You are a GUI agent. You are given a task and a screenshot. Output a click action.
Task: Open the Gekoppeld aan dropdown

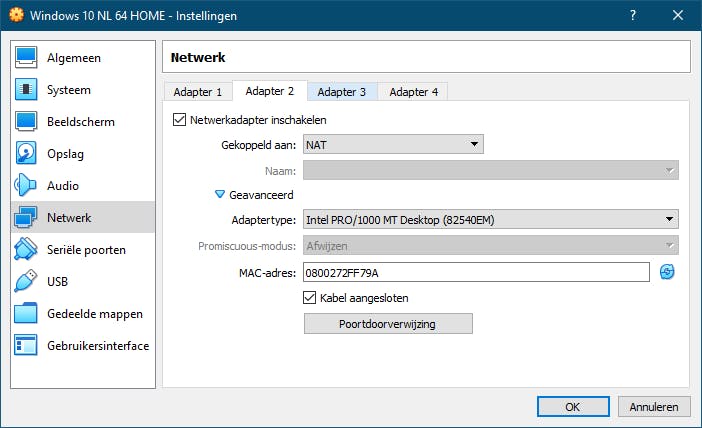click(x=393, y=145)
